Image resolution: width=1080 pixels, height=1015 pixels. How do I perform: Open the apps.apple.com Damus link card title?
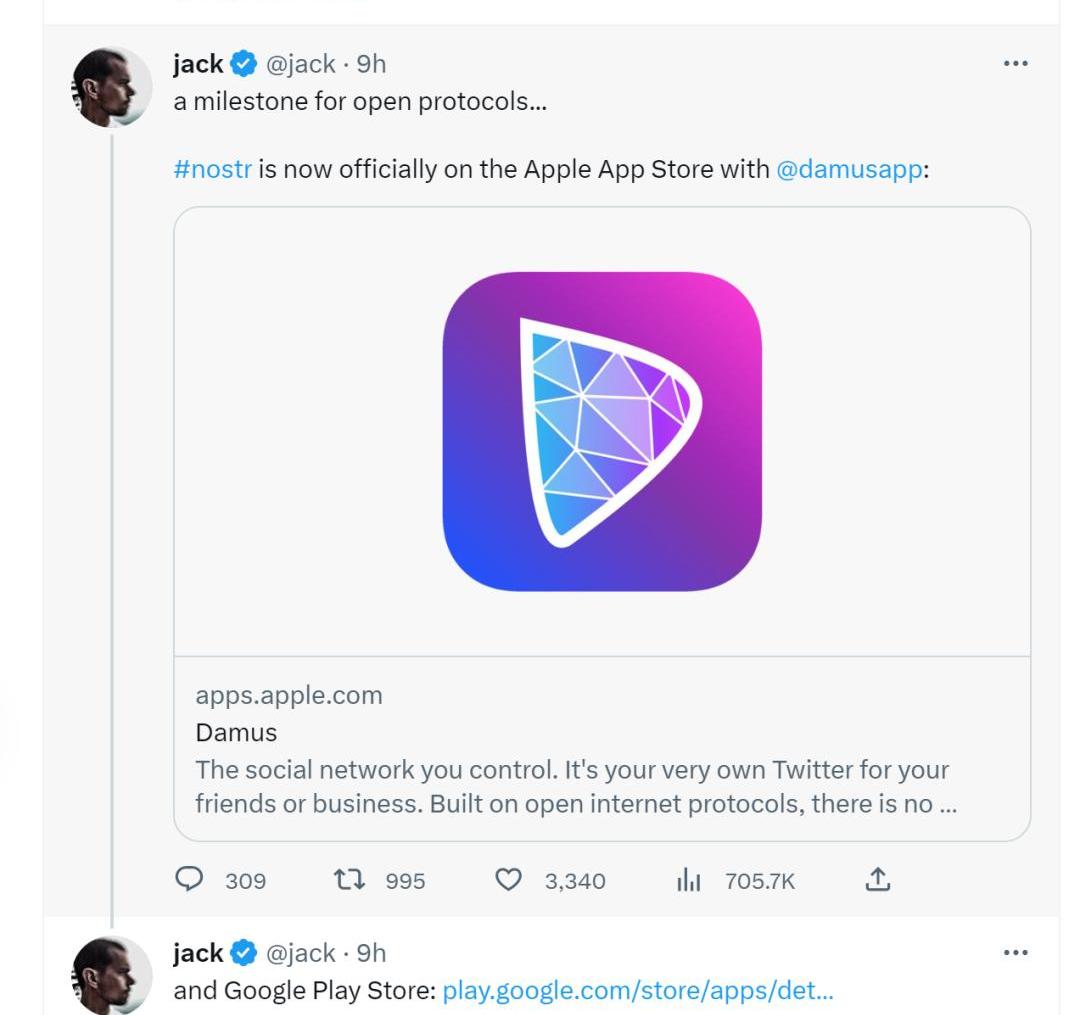pyautogui.click(x=236, y=732)
